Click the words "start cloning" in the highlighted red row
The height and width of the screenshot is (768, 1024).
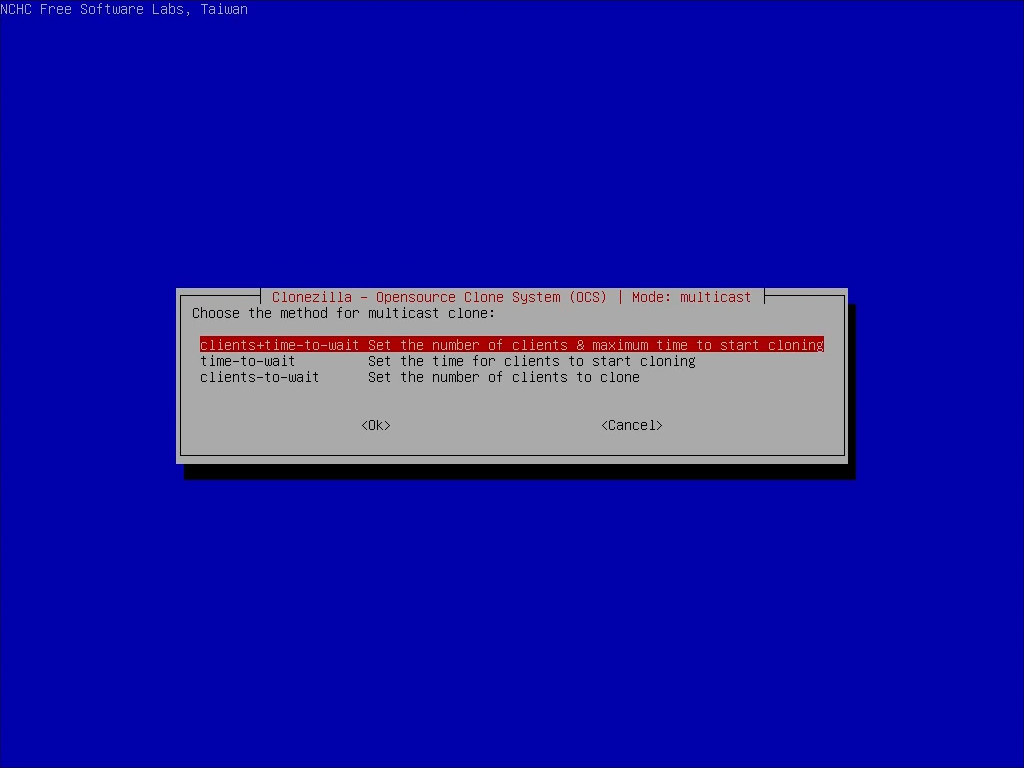771,345
